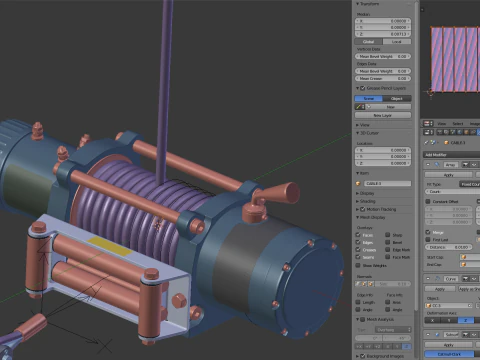This screenshot has width=480, height=360.
Task: Click the object icon beside Item name field
Action: click(359, 184)
